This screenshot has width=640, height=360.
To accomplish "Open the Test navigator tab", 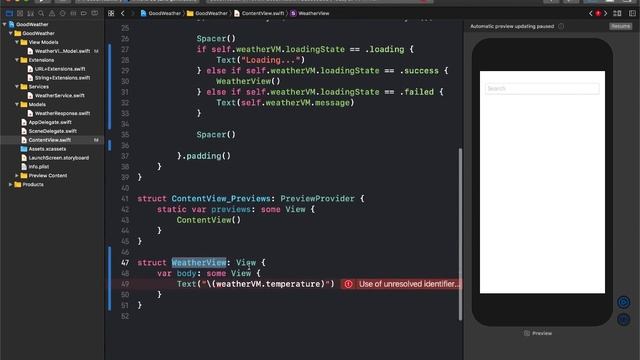I will (x=62, y=13).
